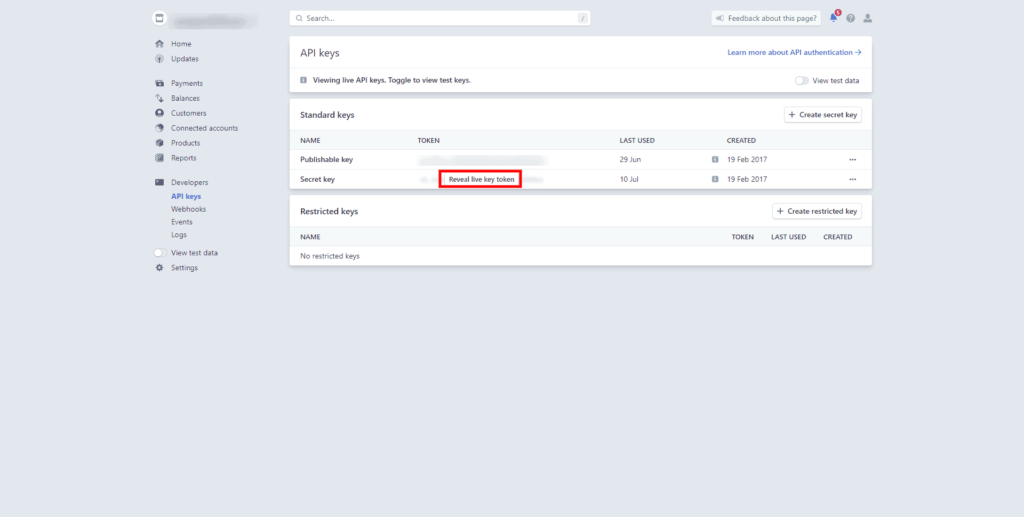
Task: Open Connected accounts section
Action: point(204,129)
